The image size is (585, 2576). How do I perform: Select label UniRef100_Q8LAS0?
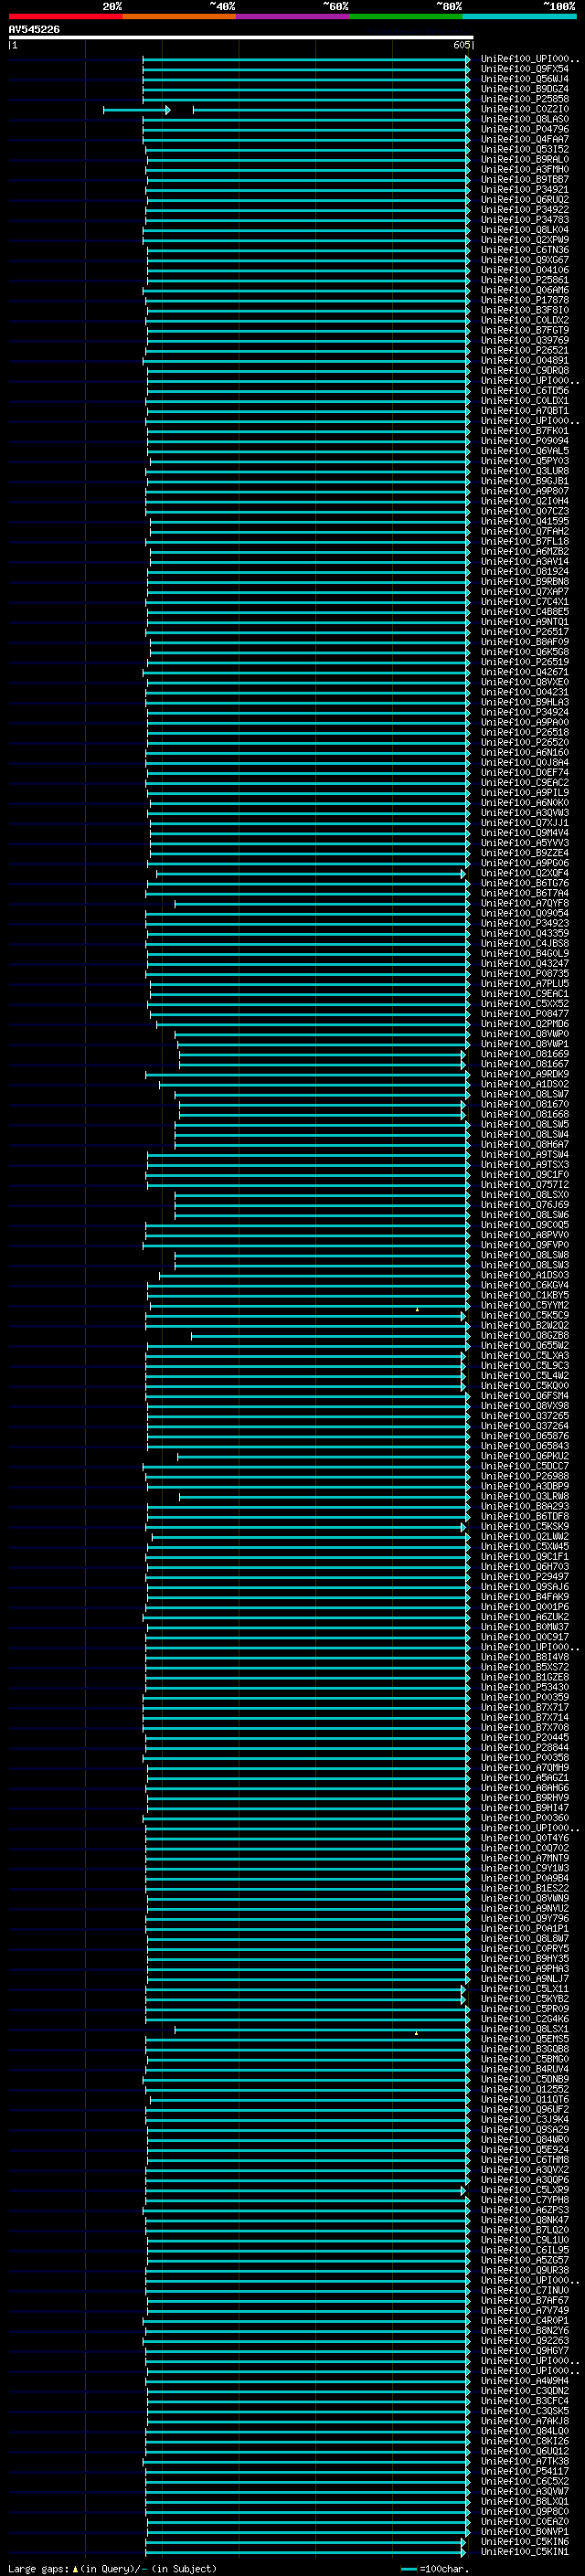tap(525, 119)
